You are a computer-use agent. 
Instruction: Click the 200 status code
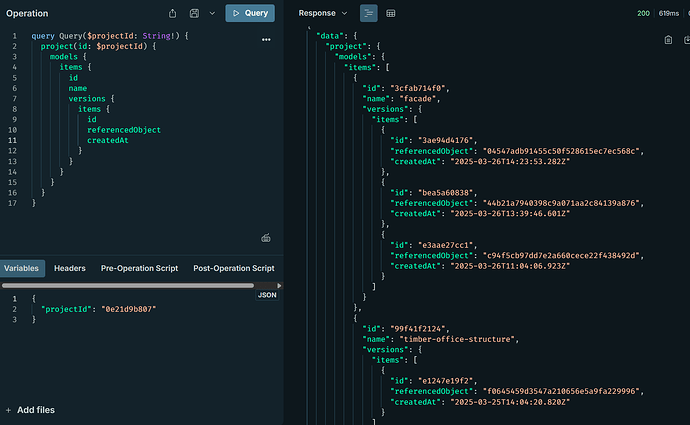tap(643, 13)
